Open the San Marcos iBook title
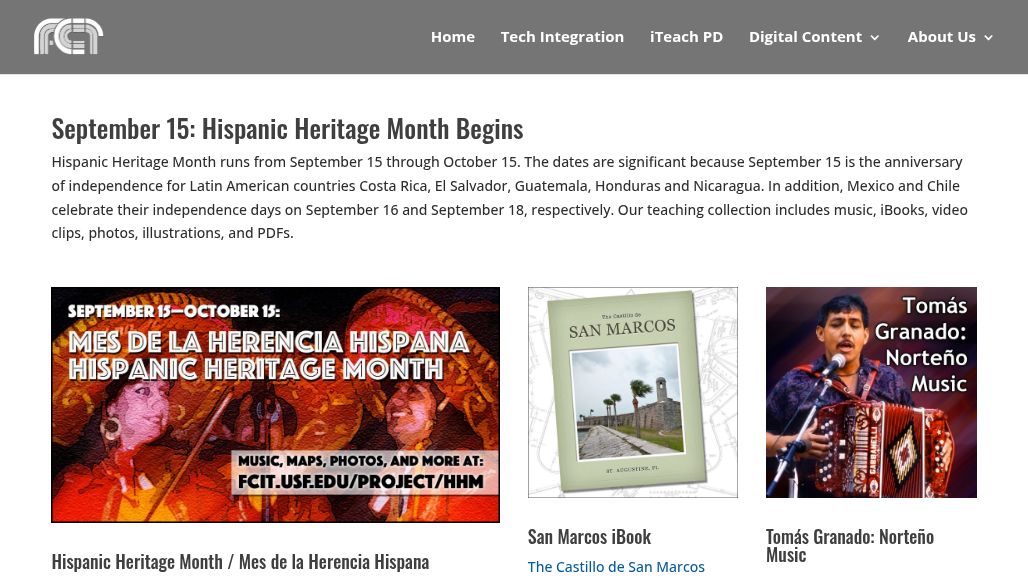1028x578 pixels. coord(589,537)
